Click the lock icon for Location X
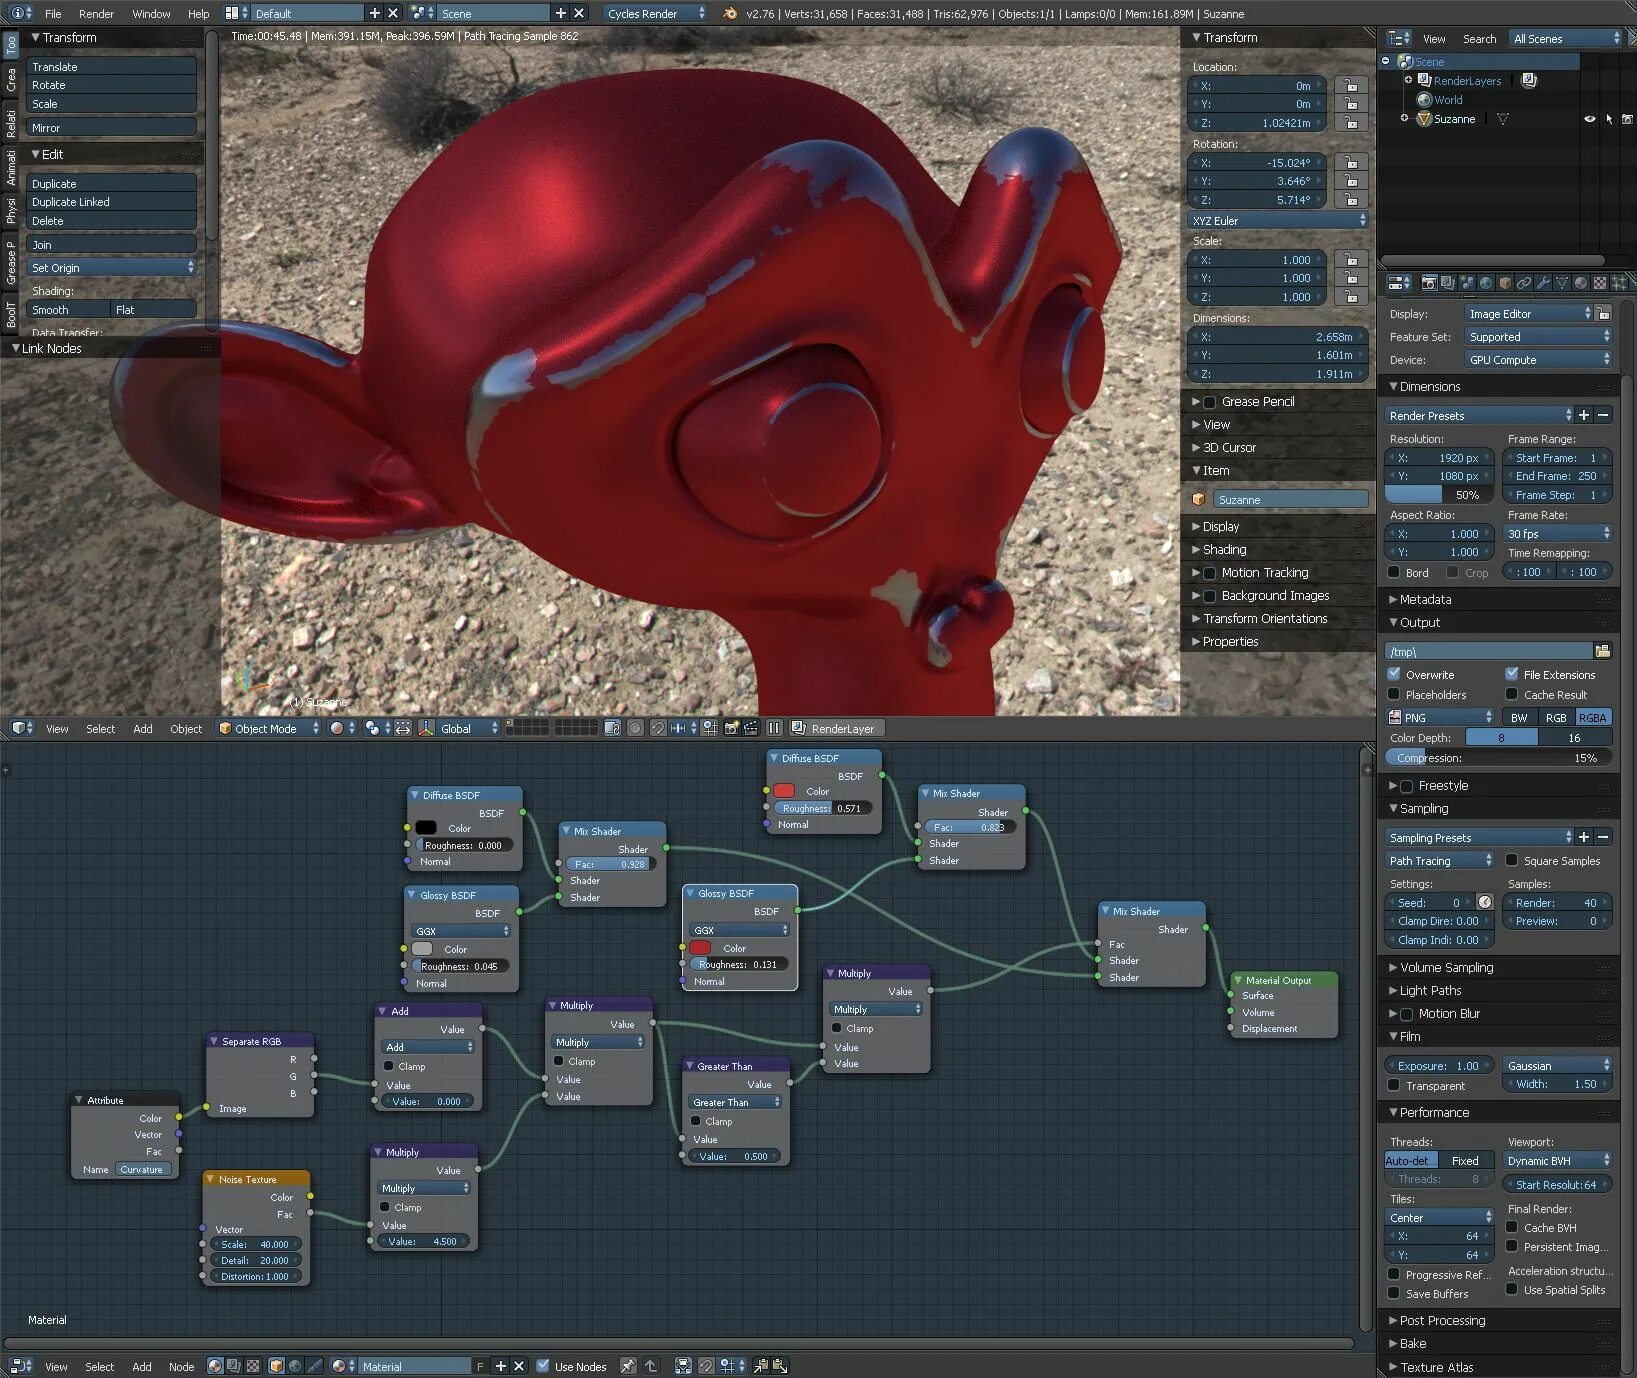Image resolution: width=1637 pixels, height=1378 pixels. point(1351,86)
